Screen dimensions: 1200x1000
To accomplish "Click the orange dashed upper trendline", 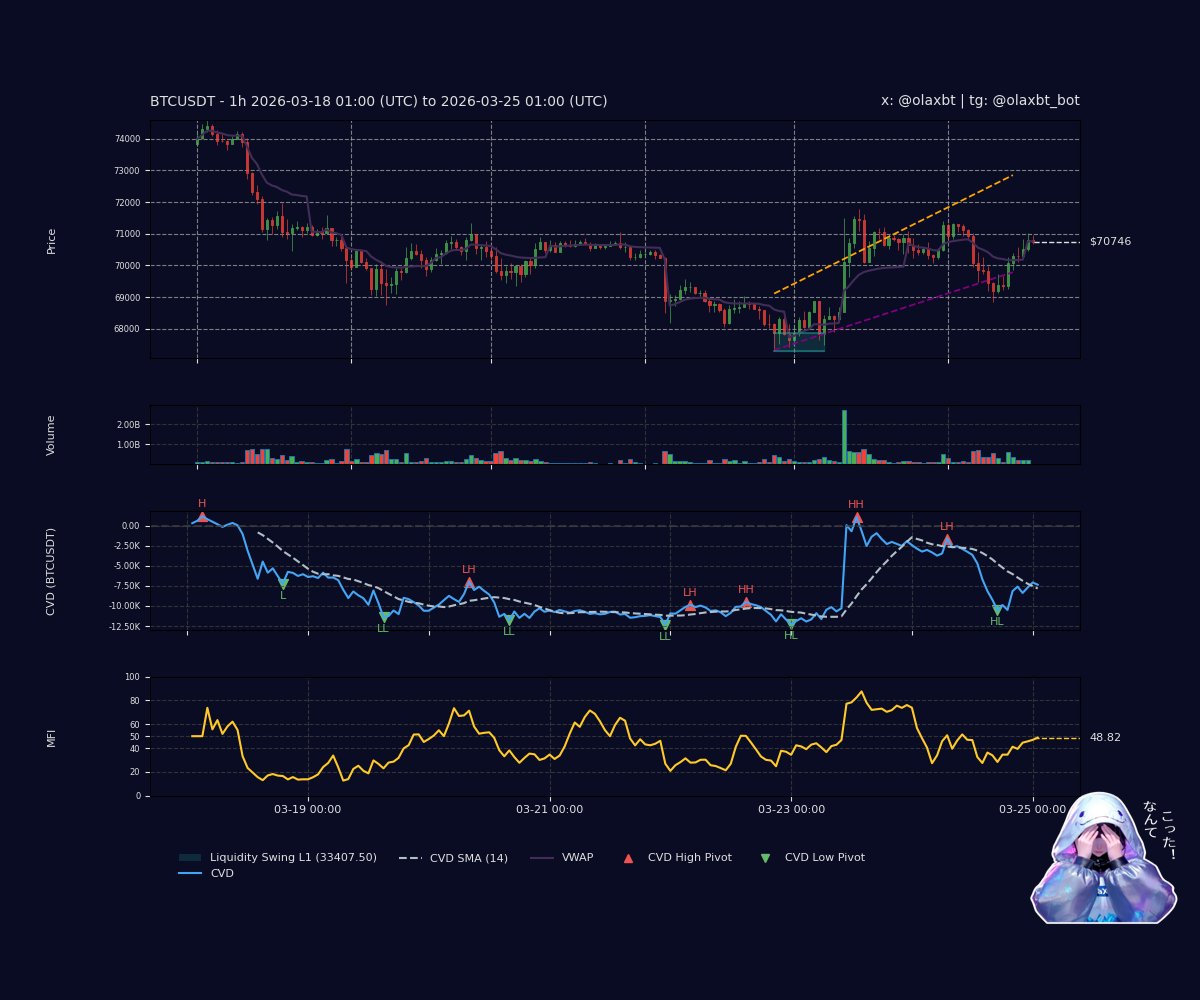I will tap(893, 234).
